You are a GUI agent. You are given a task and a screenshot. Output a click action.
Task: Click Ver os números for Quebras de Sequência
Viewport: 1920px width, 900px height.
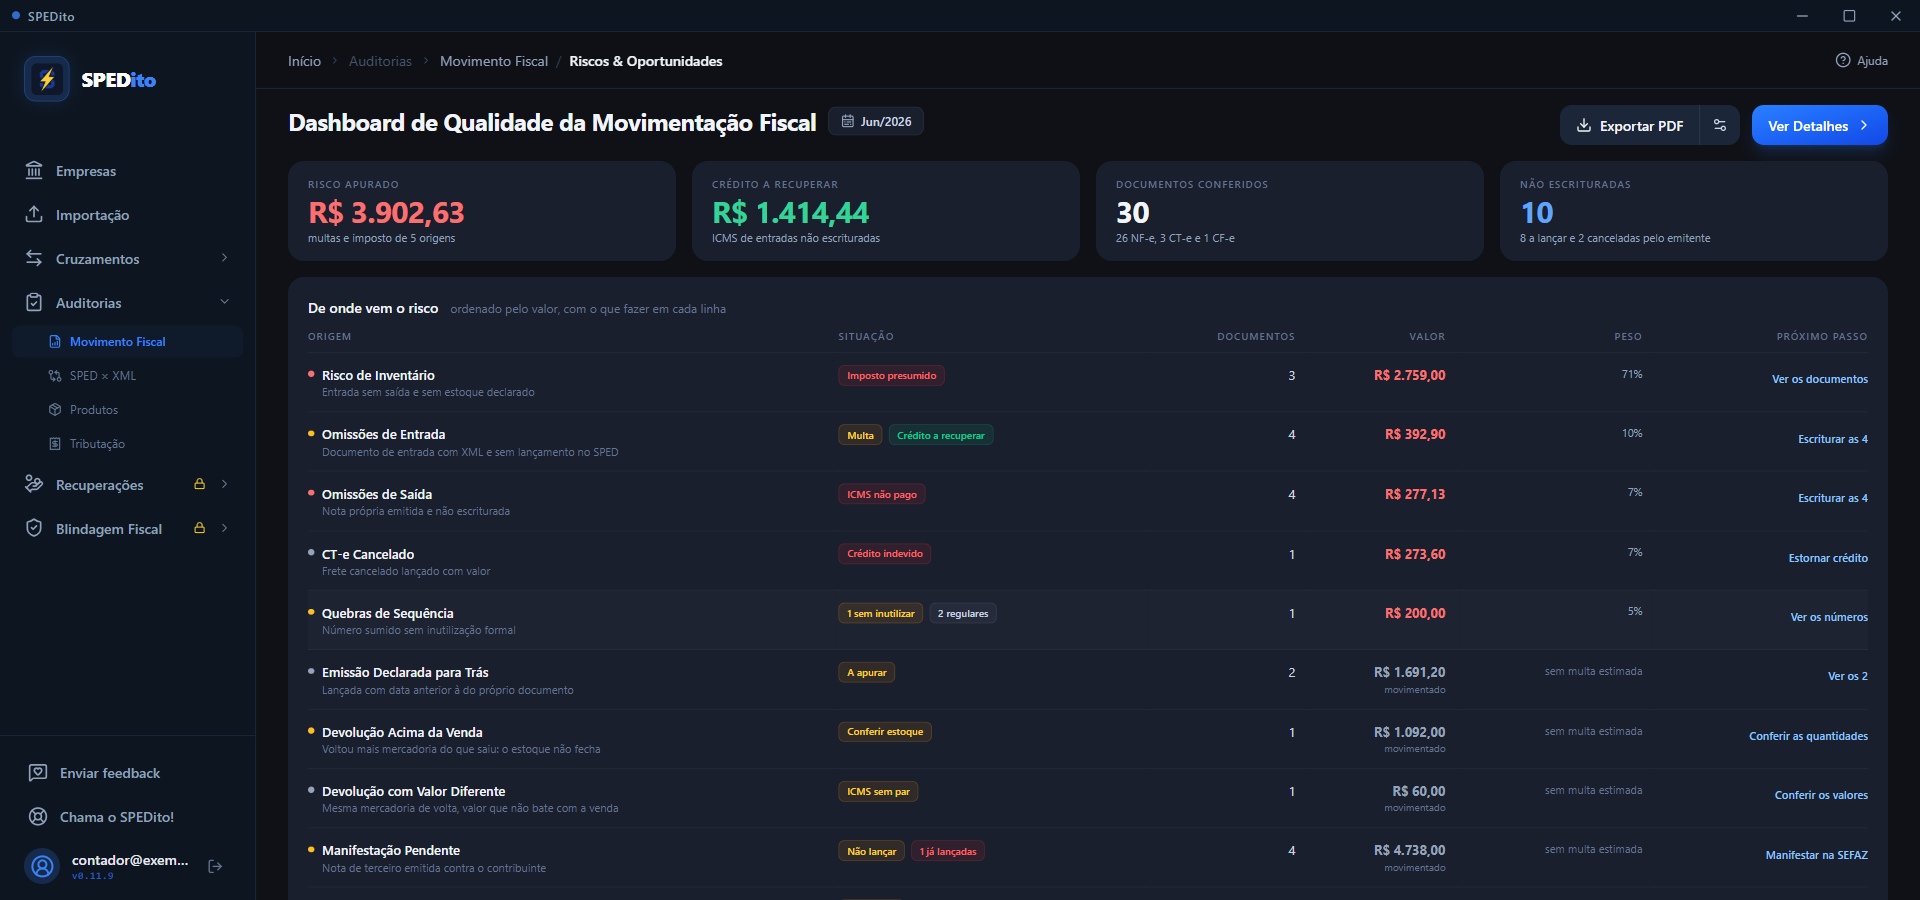point(1829,617)
